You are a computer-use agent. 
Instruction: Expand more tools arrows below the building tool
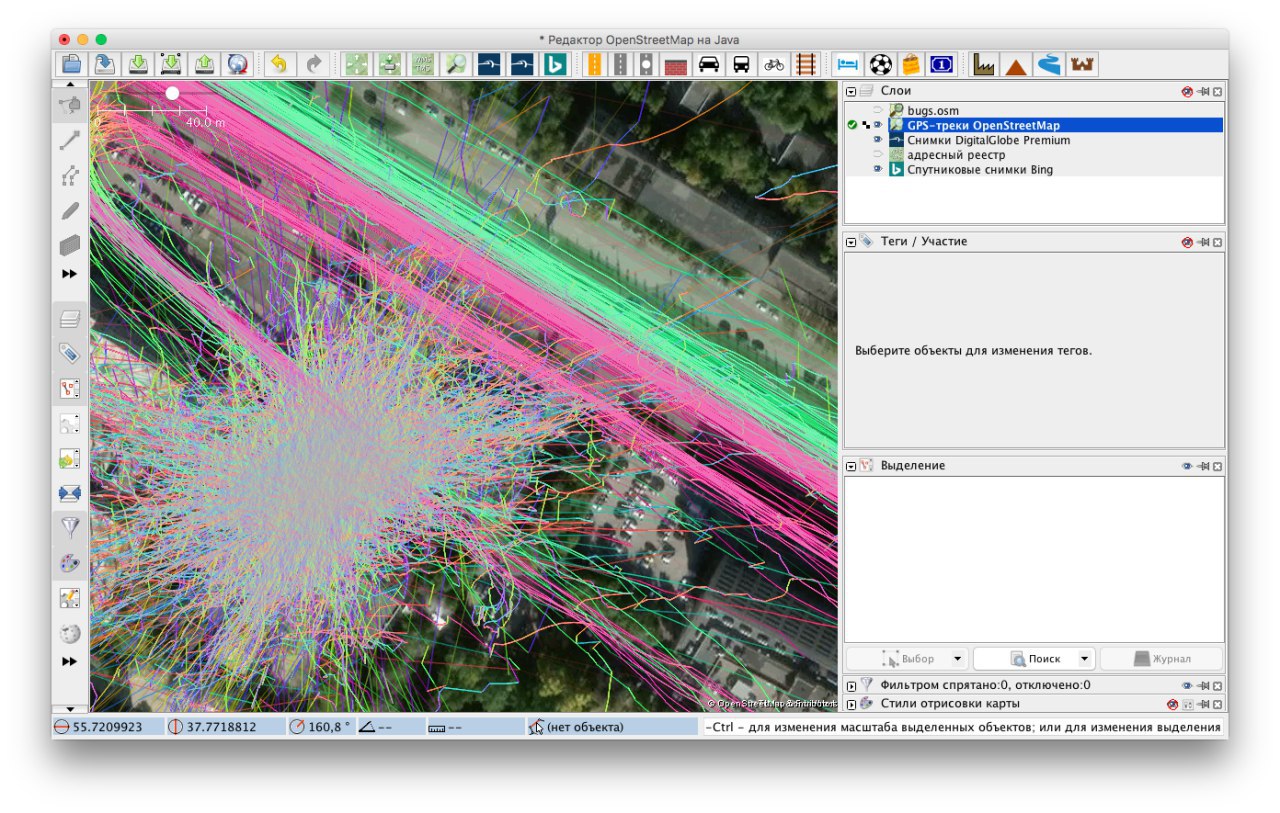[x=70, y=274]
